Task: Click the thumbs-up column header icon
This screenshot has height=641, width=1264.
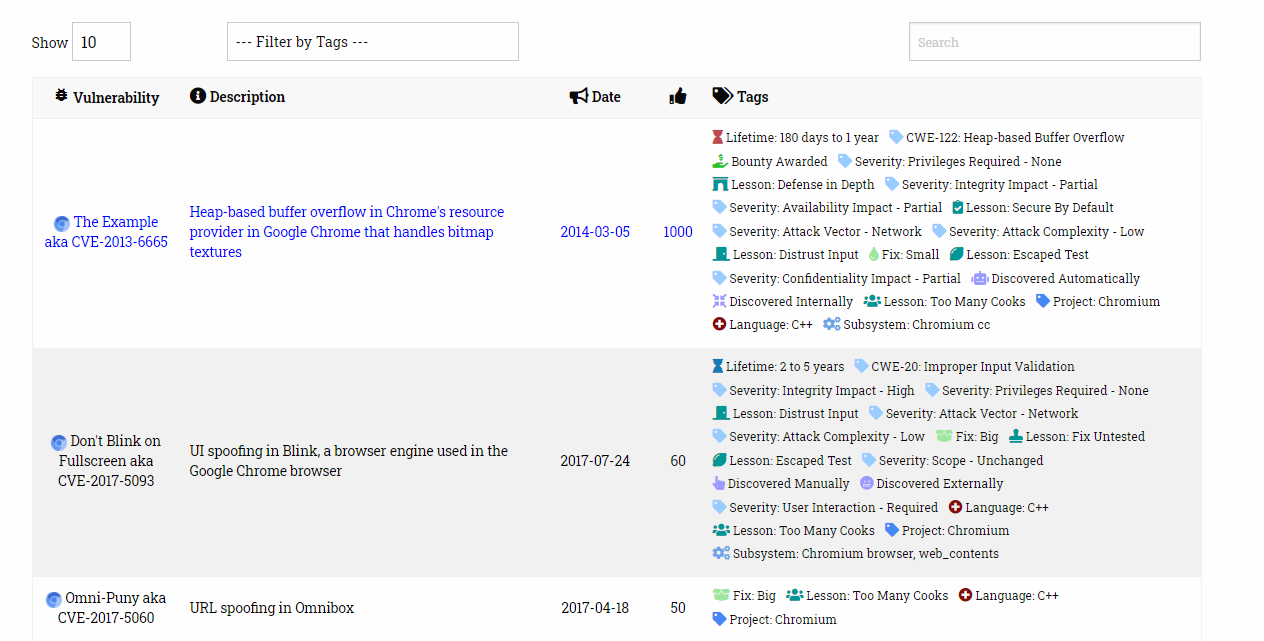Action: 677,95
